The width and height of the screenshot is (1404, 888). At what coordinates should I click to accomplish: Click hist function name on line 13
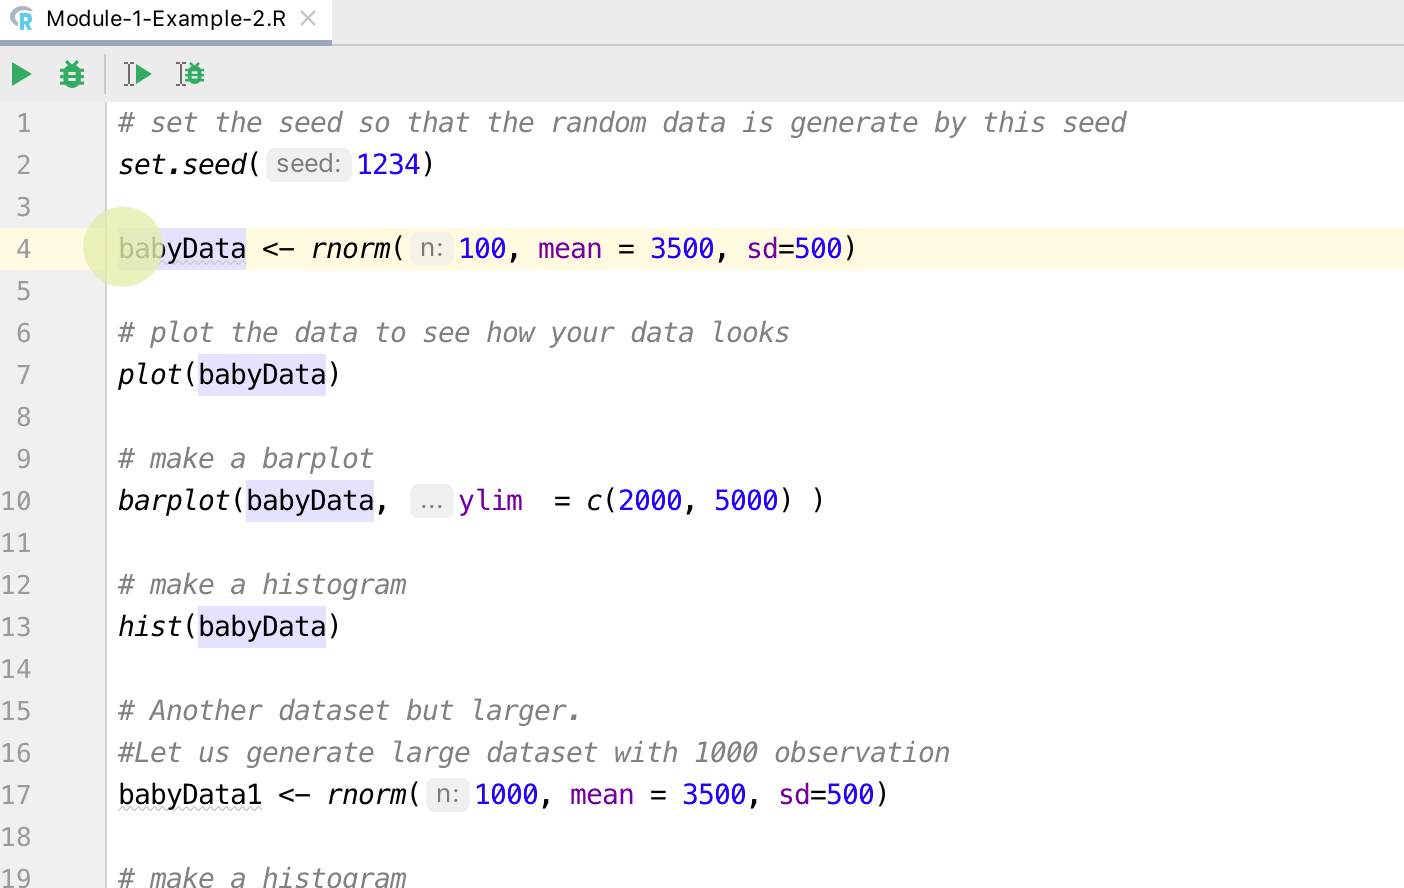click(x=149, y=627)
